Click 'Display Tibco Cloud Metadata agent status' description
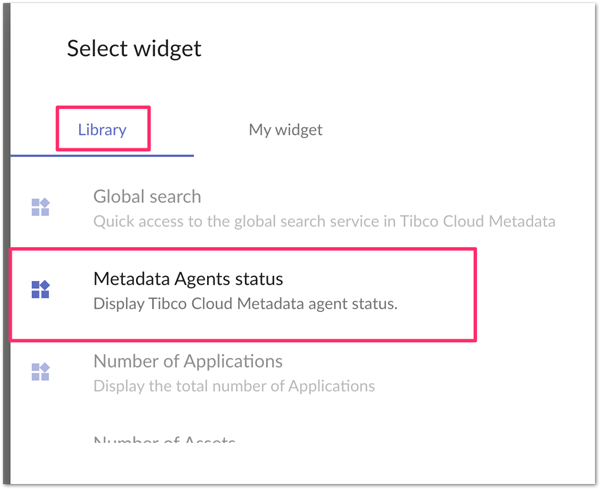This screenshot has height=489, width=600. pyautogui.click(x=245, y=303)
